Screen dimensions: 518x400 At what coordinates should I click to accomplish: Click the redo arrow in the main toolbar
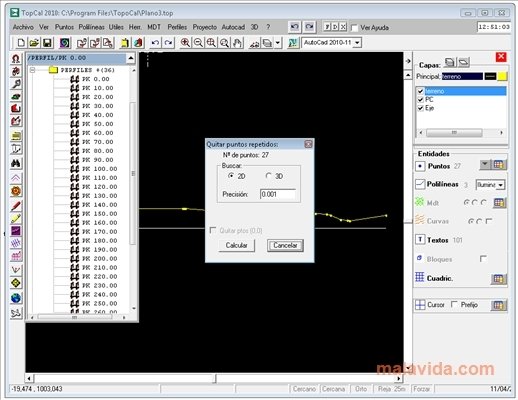[168, 43]
